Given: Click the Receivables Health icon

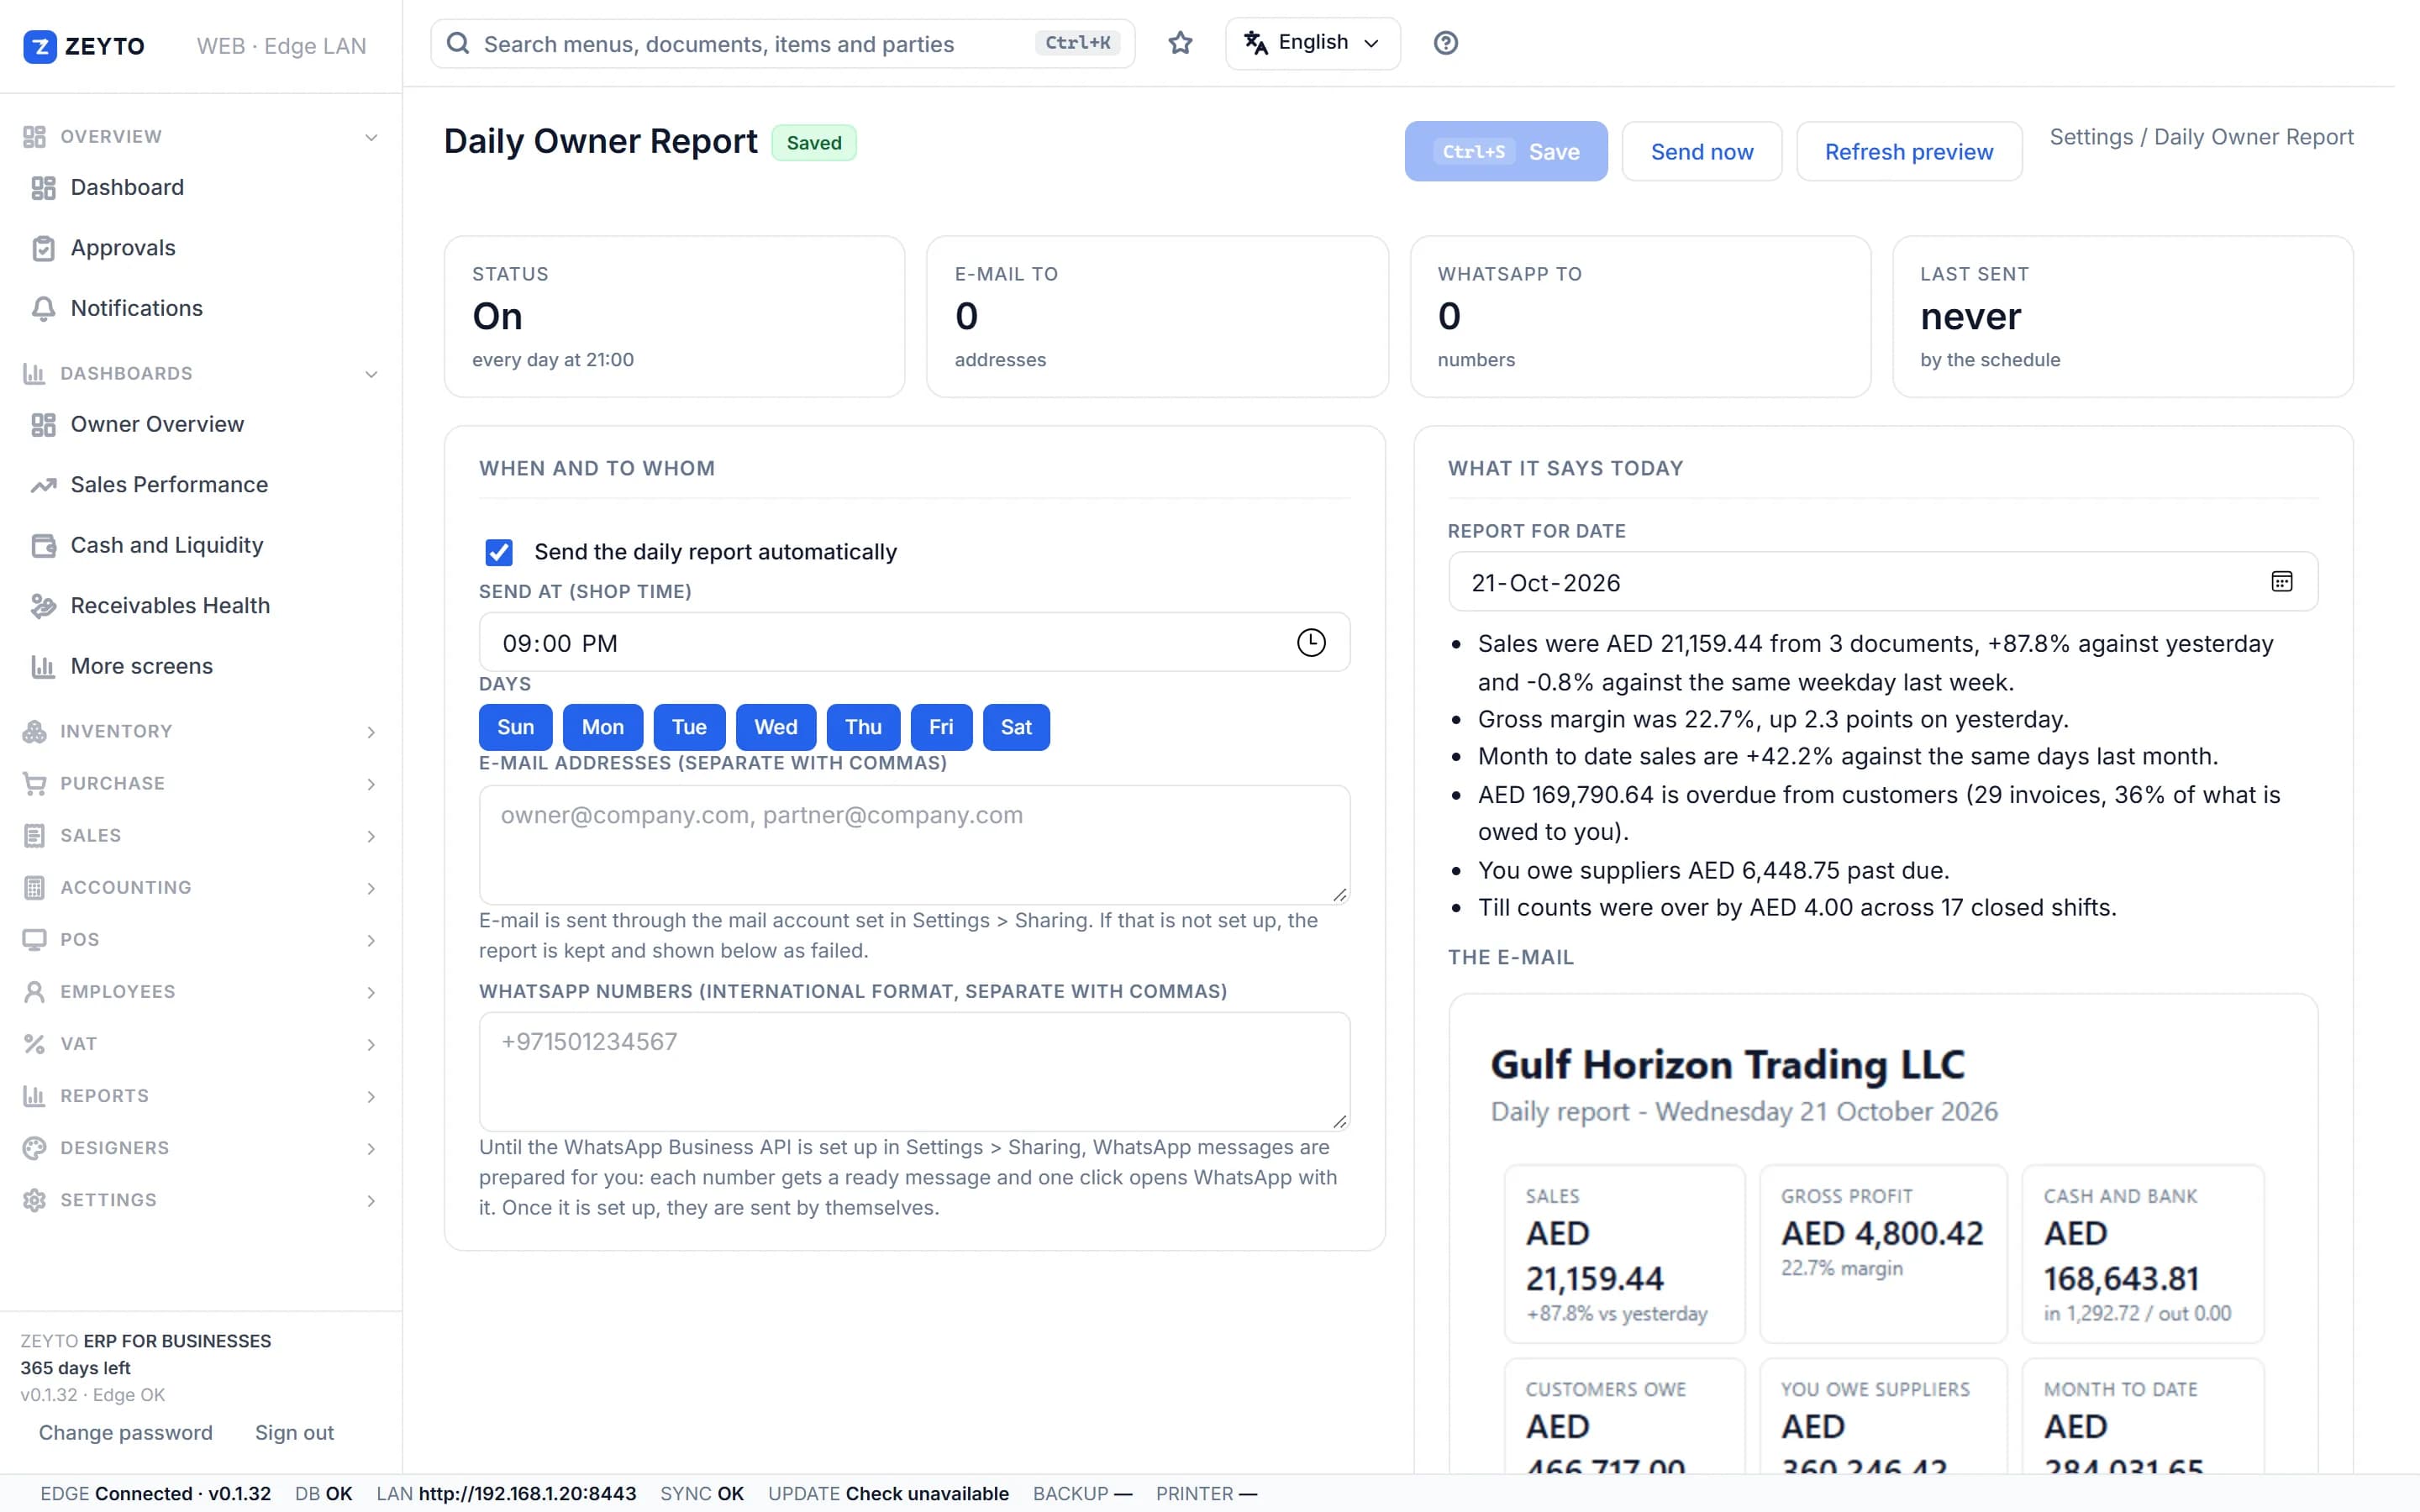Looking at the screenshot, I should coord(43,606).
